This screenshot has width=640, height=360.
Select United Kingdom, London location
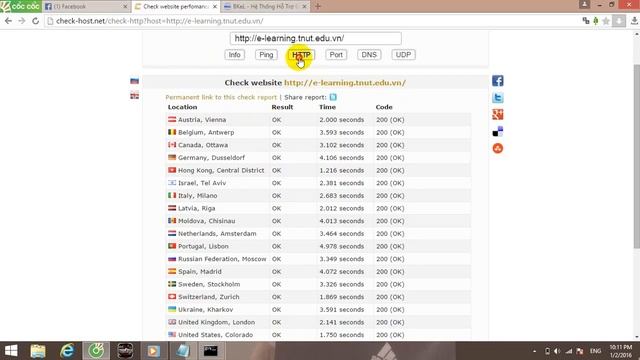(216, 322)
